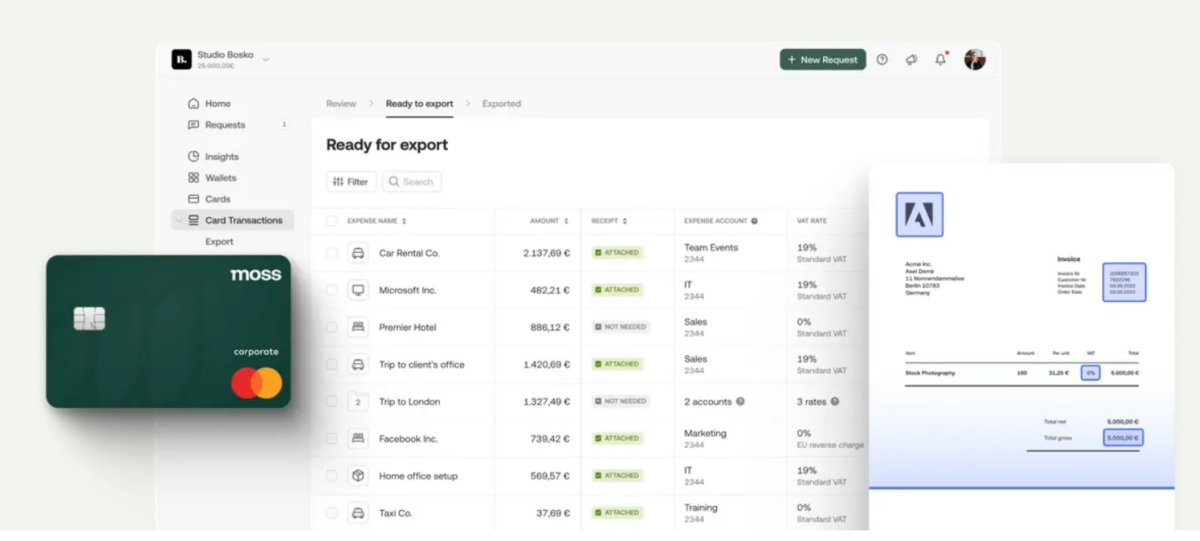Click the Microsoft Inc. monitor icon
1200x541 pixels.
pos(358,290)
